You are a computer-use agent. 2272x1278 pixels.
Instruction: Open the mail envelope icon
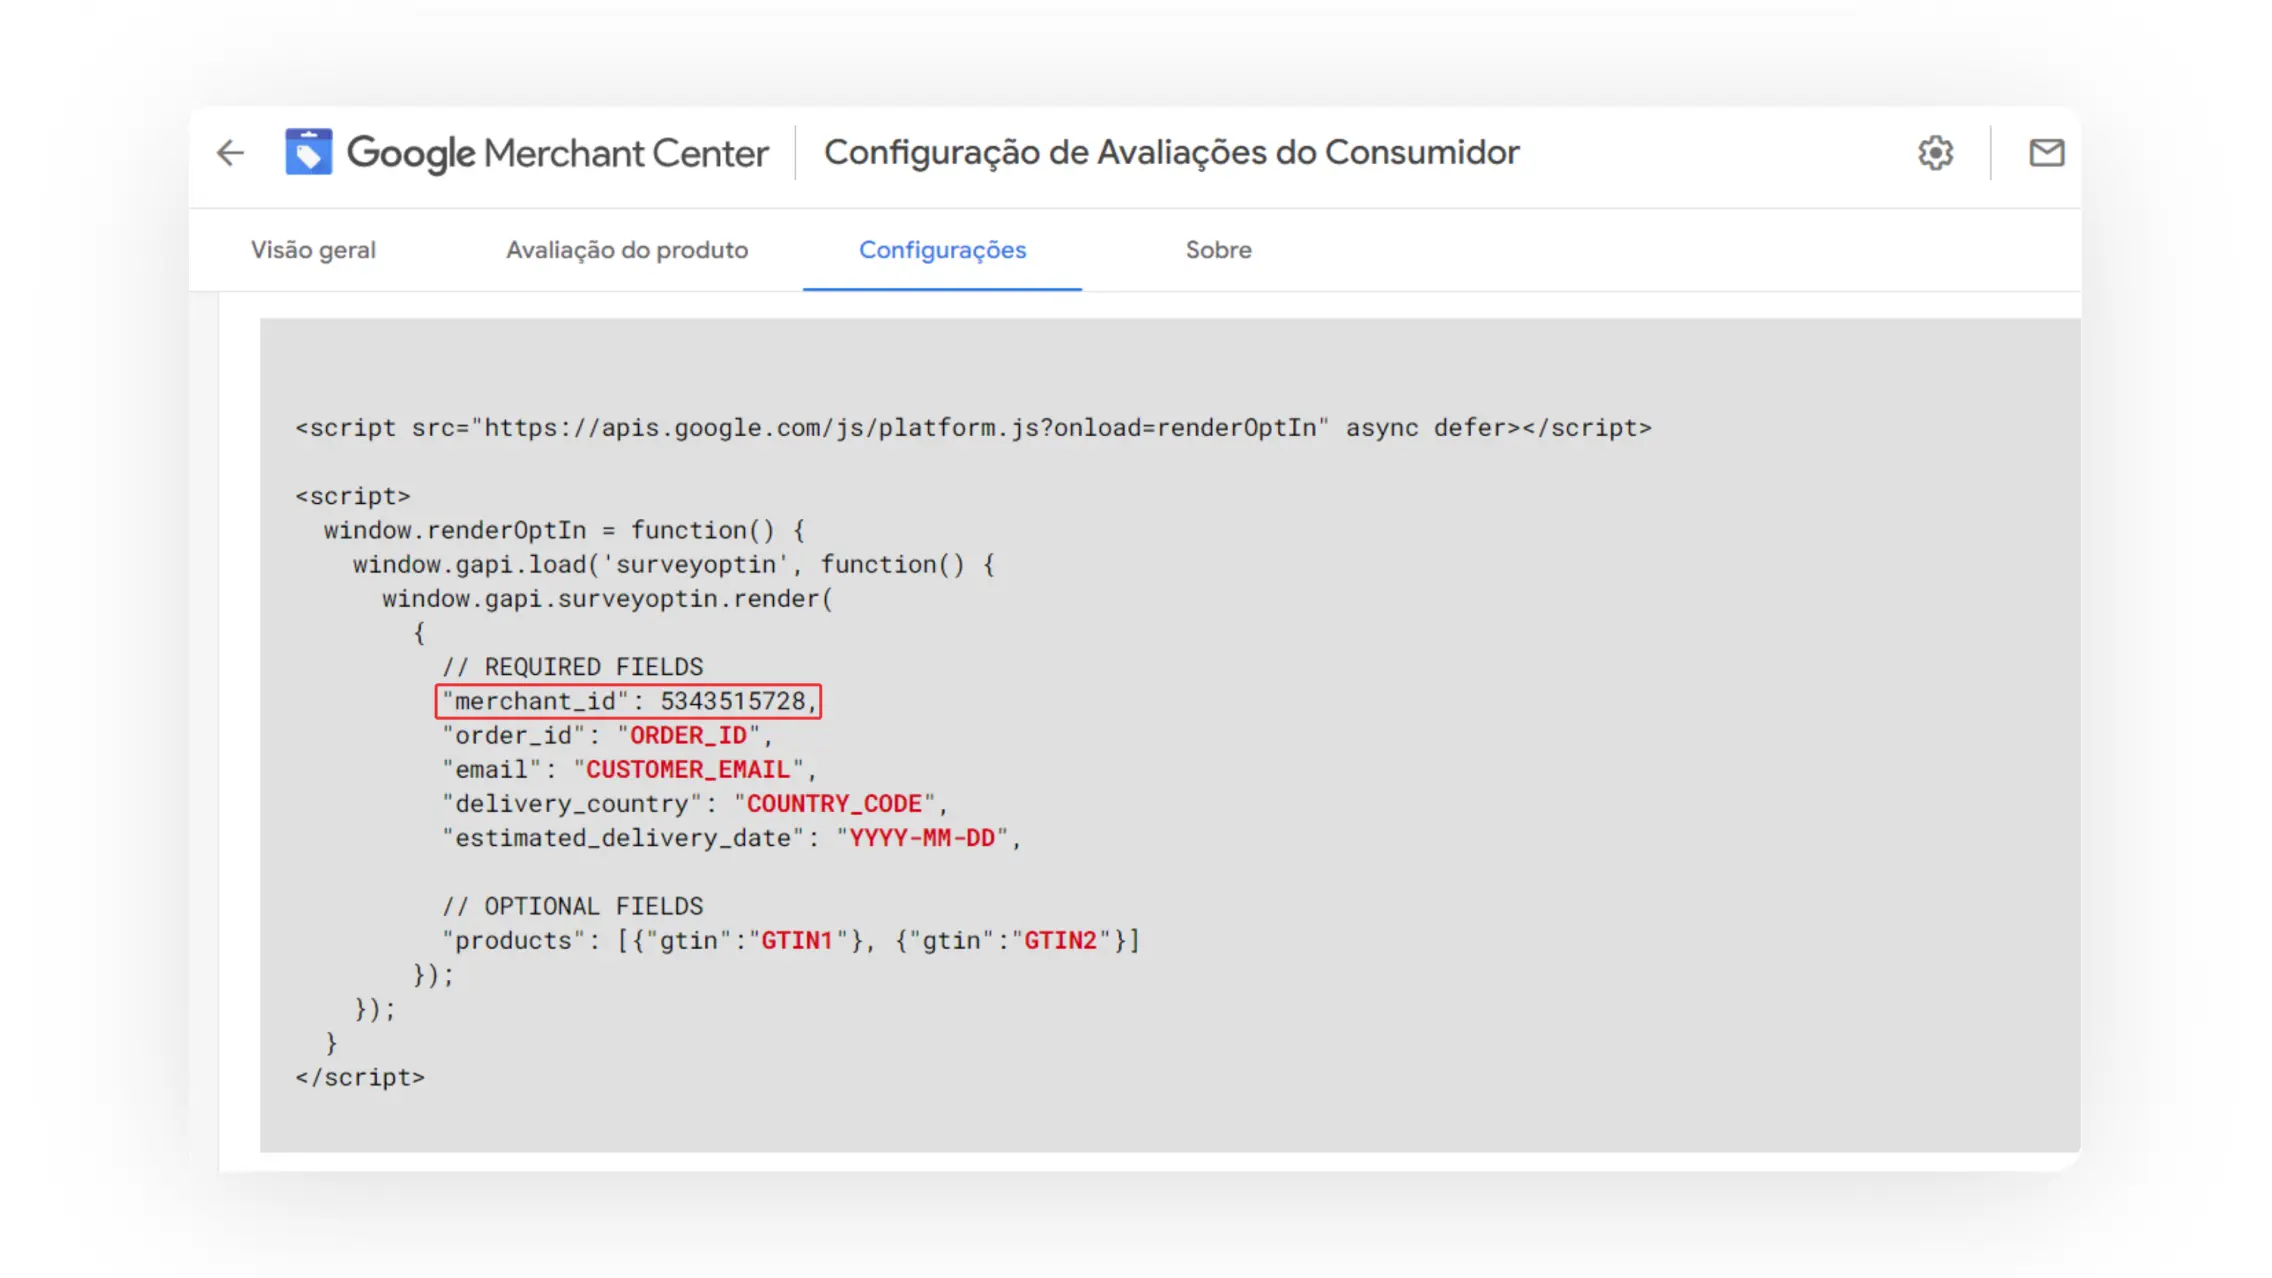[x=2046, y=153]
